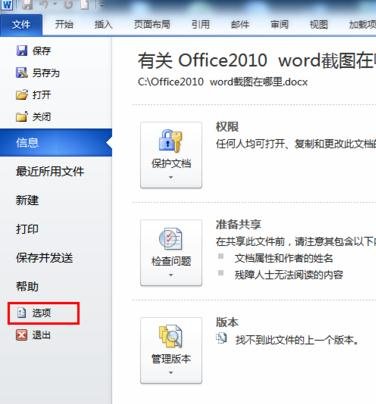Viewport: 376px width, 404px height.
Task: Select Print (打印) in the sidebar
Action: click(x=27, y=229)
